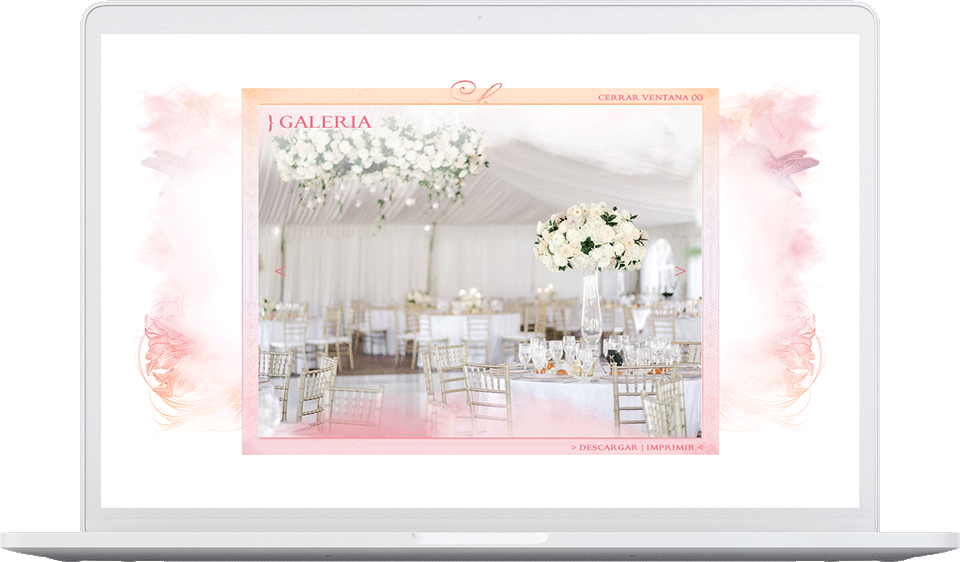The width and height of the screenshot is (960, 562).
Task: Click the glass vase under the bouquet
Action: 591,306
